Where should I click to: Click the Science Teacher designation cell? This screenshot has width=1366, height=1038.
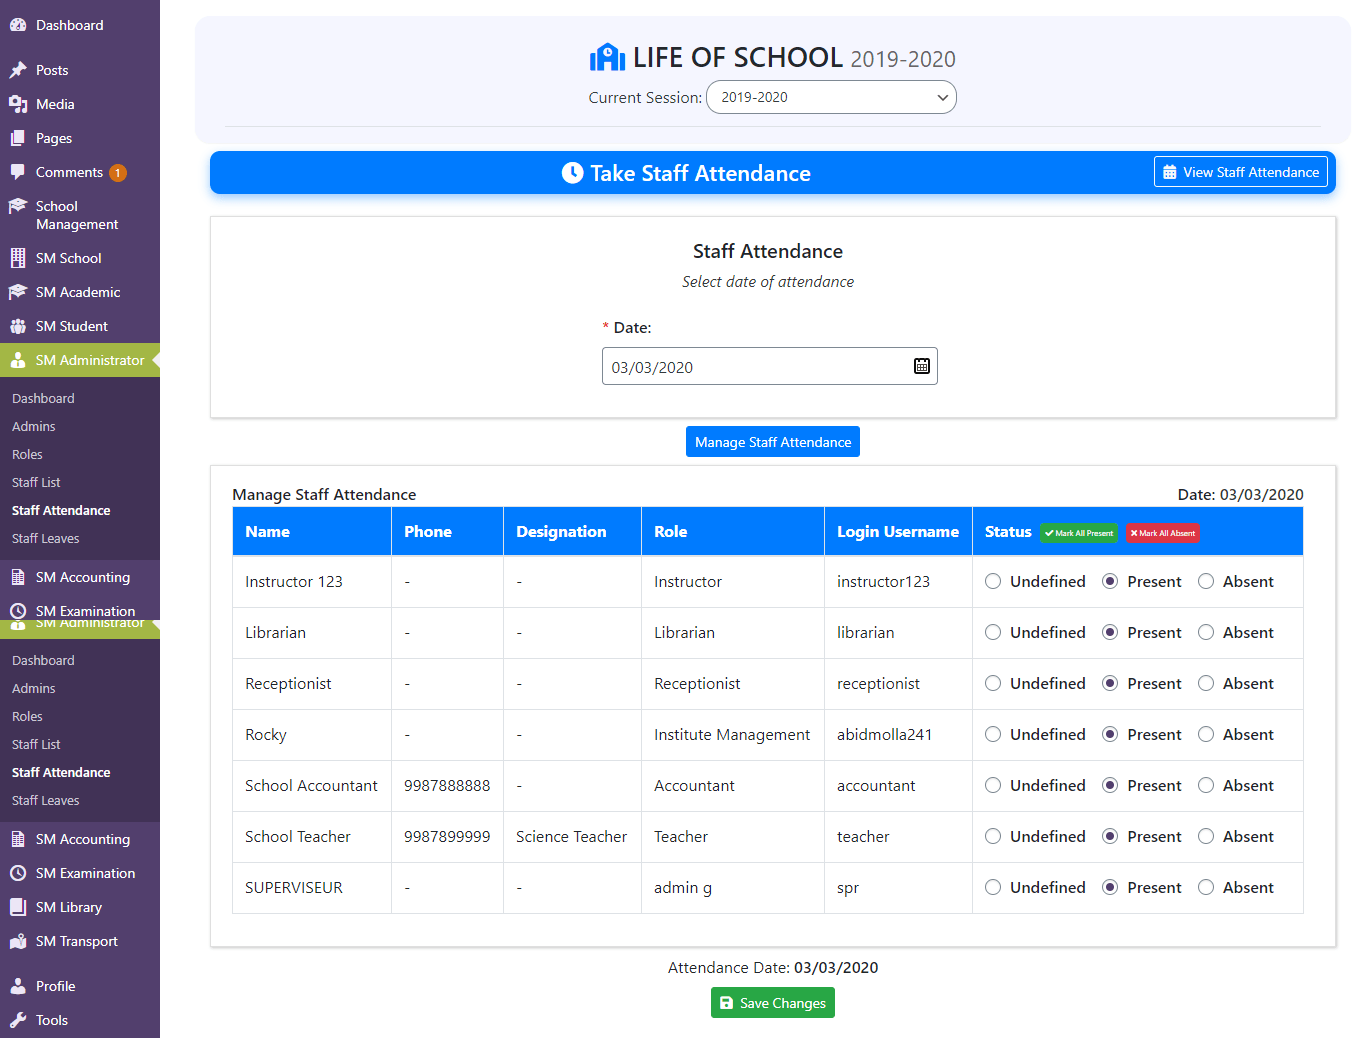[x=573, y=837]
